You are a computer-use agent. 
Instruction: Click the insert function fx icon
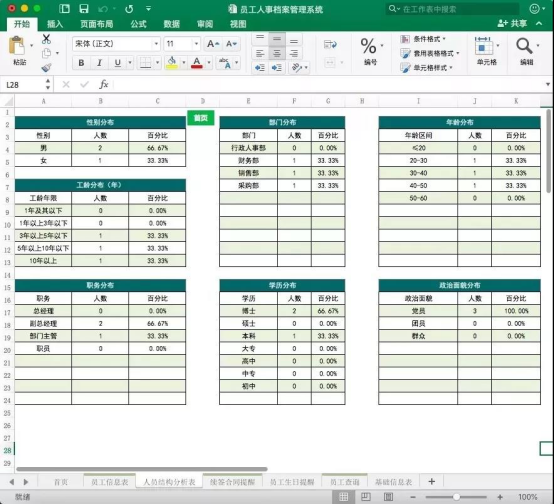pos(104,84)
